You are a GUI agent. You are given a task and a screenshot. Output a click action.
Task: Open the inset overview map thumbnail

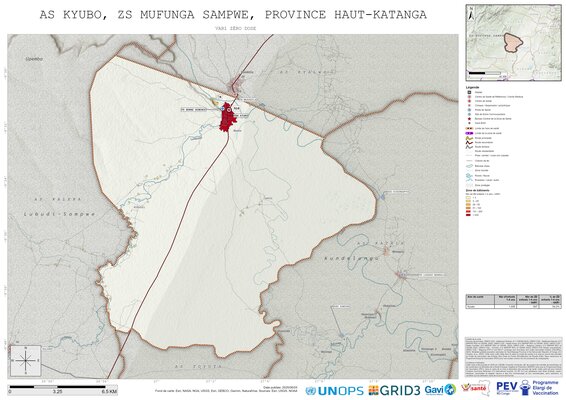click(x=513, y=43)
